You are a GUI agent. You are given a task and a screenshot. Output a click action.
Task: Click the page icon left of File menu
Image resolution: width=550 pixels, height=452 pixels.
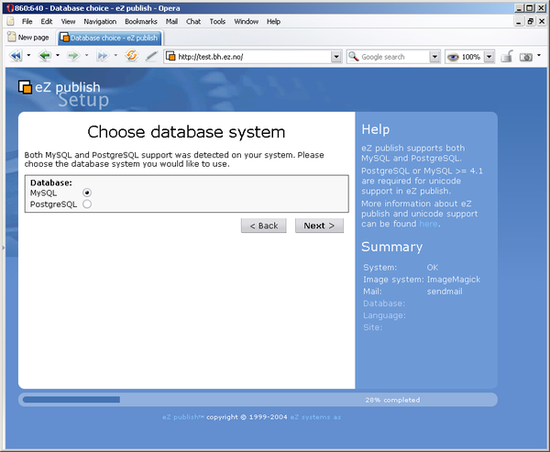click(11, 21)
